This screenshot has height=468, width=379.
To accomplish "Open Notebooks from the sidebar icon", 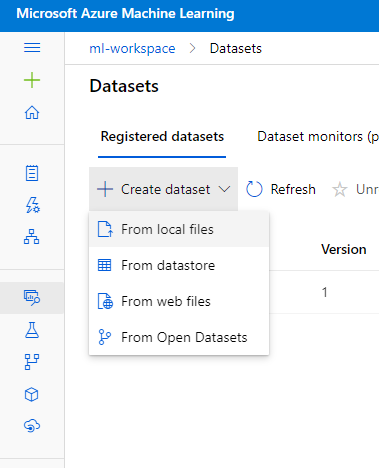I will (x=32, y=173).
